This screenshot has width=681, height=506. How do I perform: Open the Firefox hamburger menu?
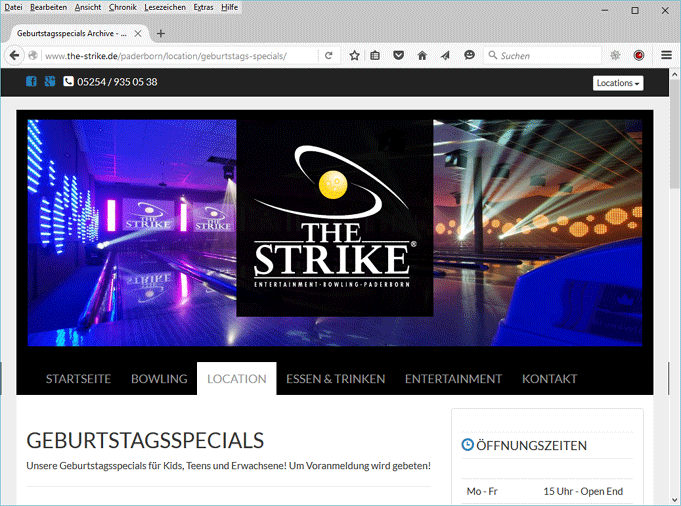click(666, 55)
